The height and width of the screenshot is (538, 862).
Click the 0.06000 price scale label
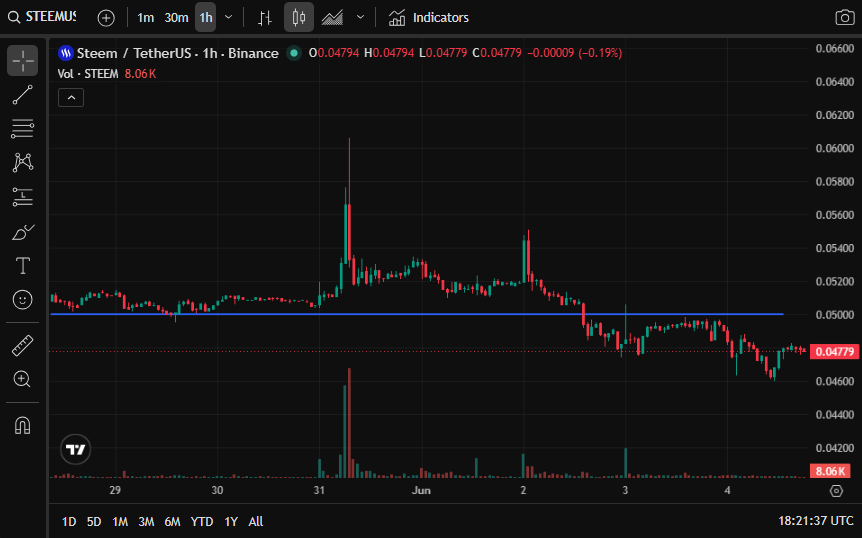point(835,148)
